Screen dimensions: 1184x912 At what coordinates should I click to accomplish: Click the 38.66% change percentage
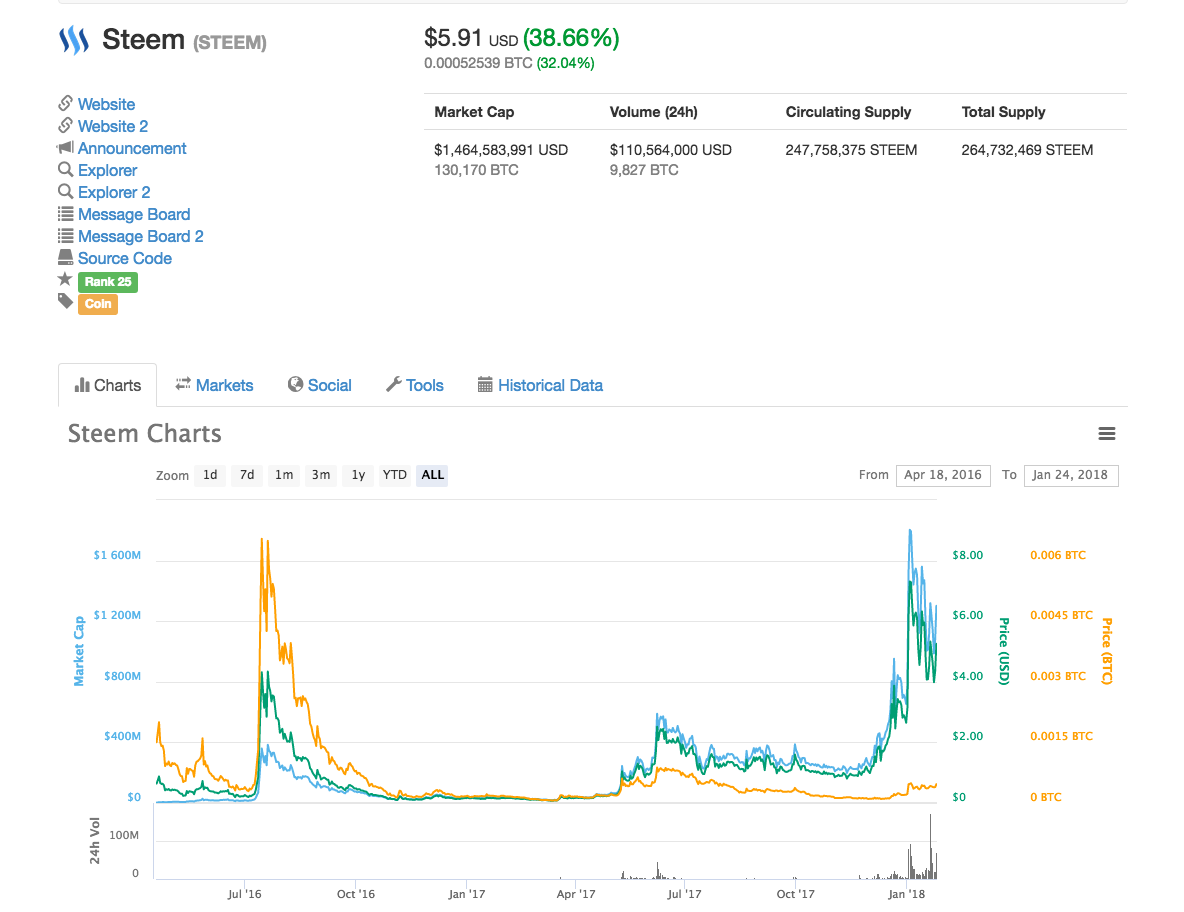(x=571, y=38)
